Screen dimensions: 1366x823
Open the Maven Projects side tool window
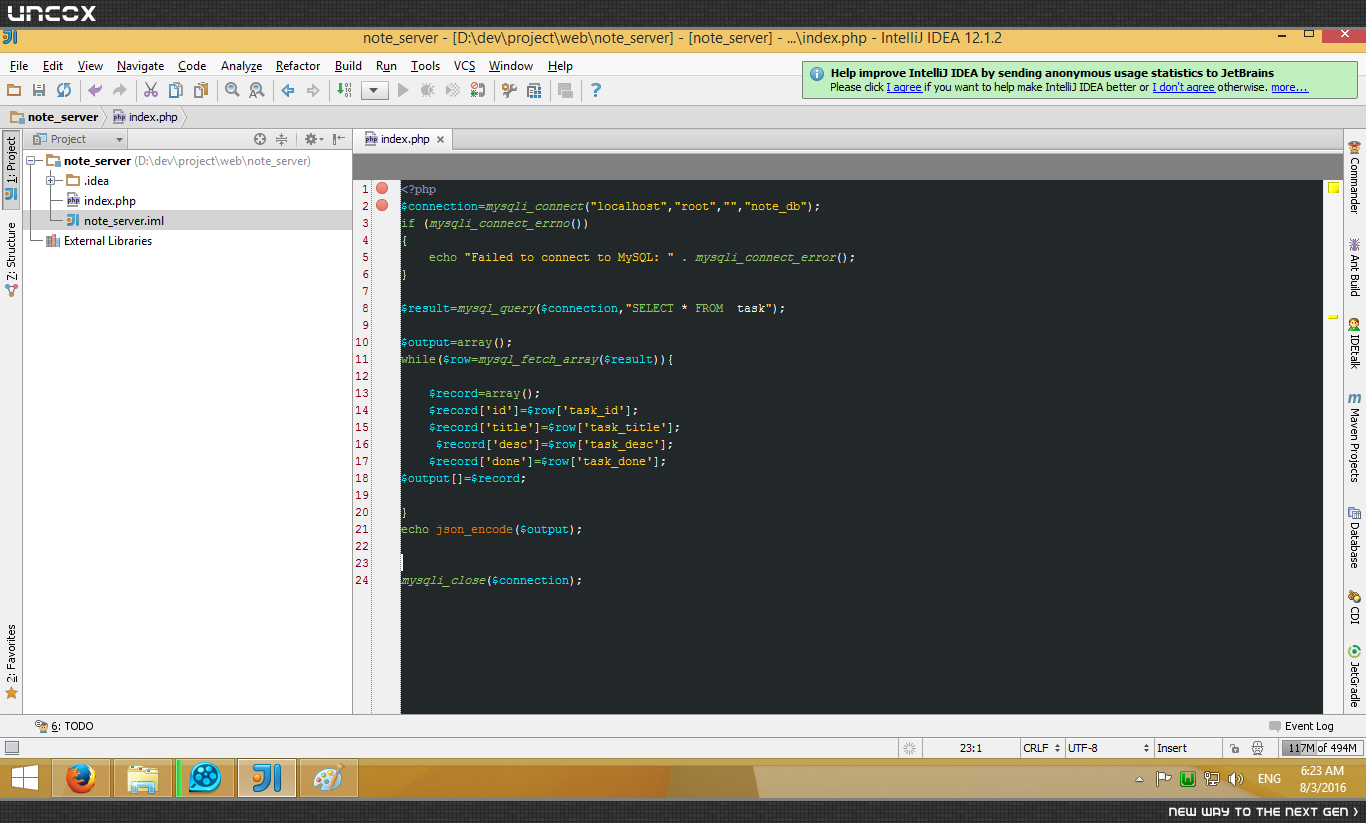1355,437
